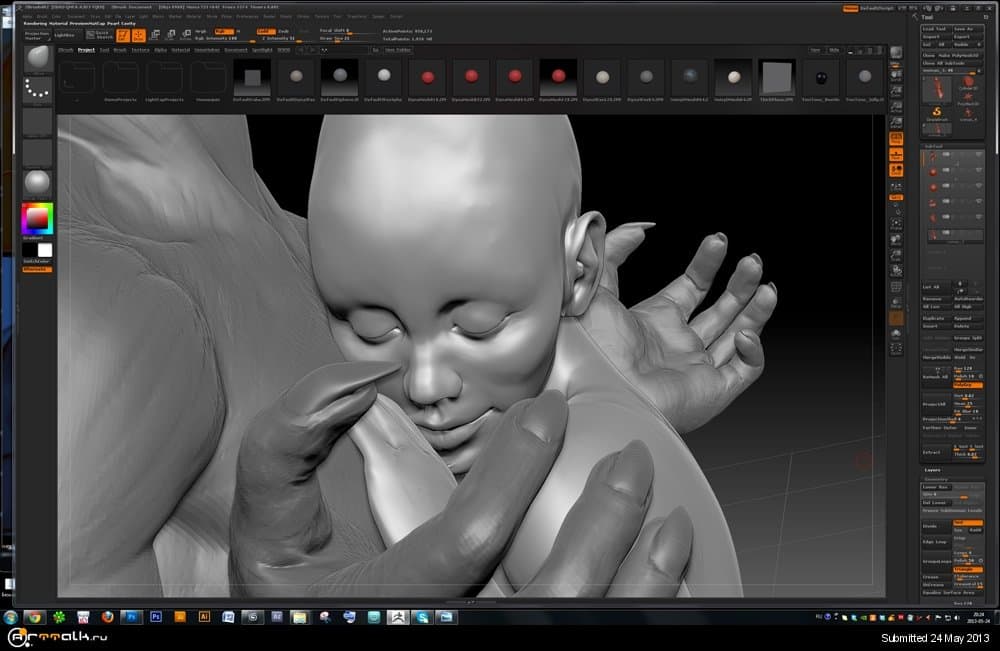
Task: Toggle the Rgb channel button
Action: pyautogui.click(x=223, y=31)
